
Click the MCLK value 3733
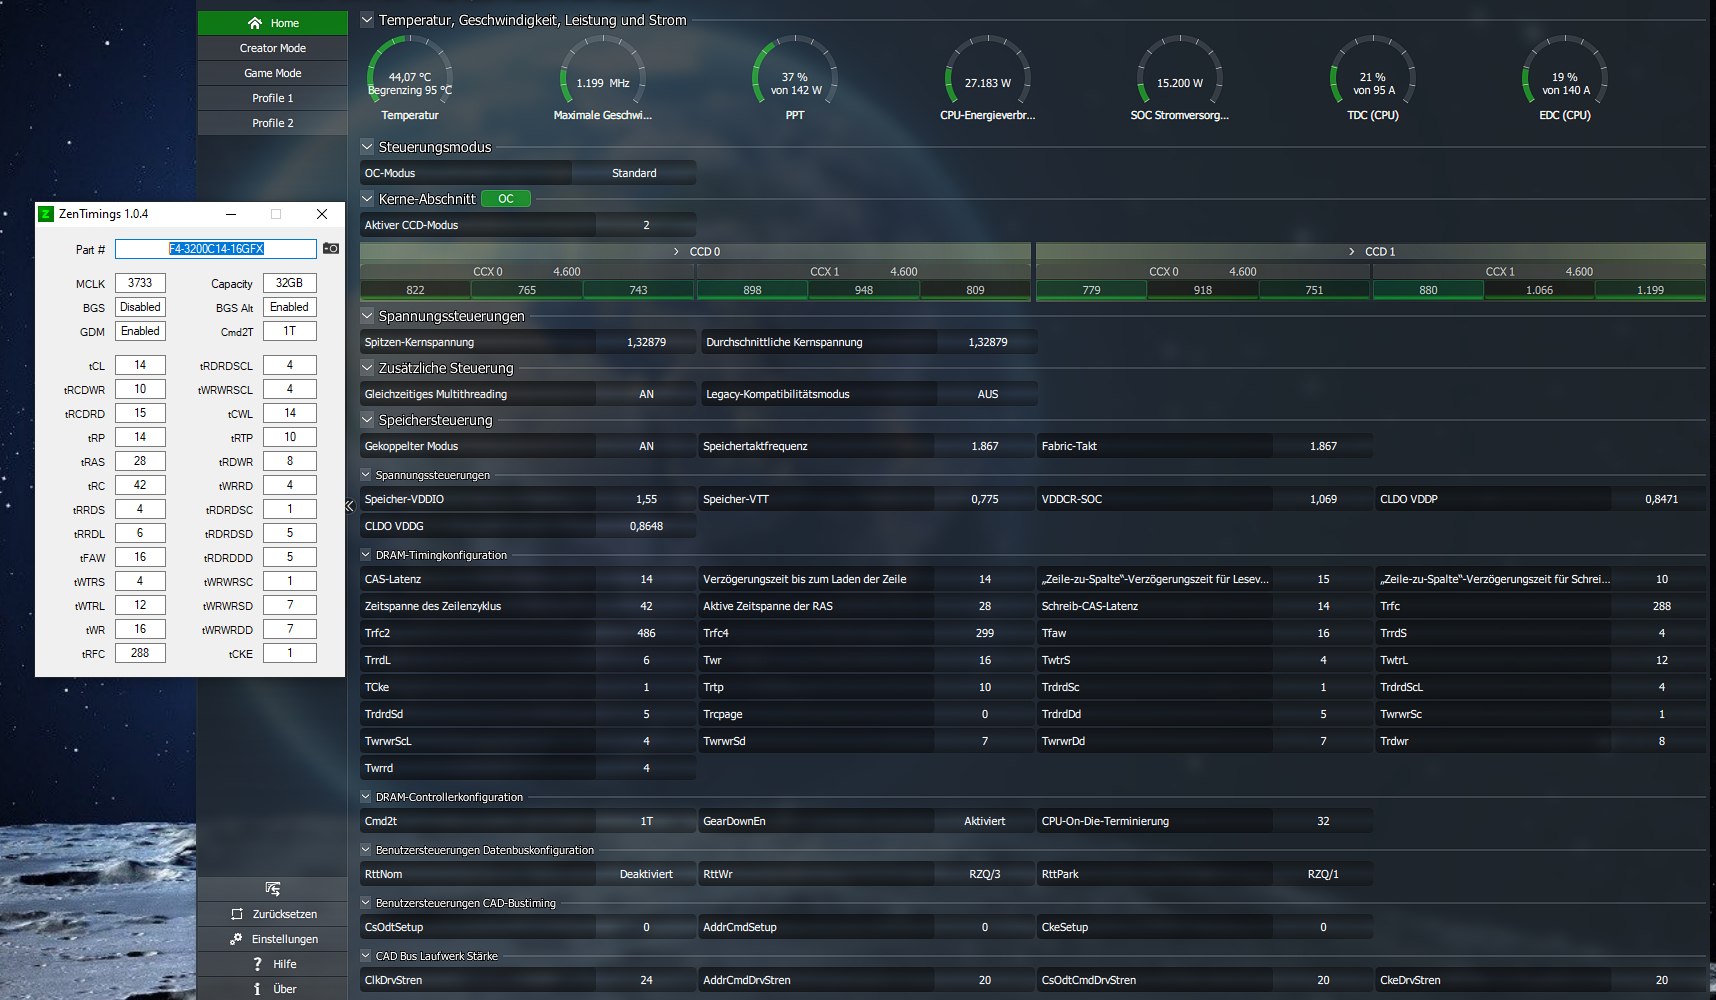coord(140,283)
